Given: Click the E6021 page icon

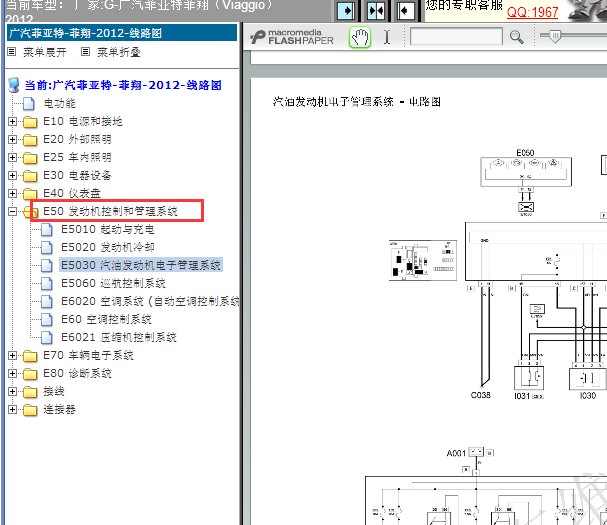Looking at the screenshot, I should (x=47, y=338).
